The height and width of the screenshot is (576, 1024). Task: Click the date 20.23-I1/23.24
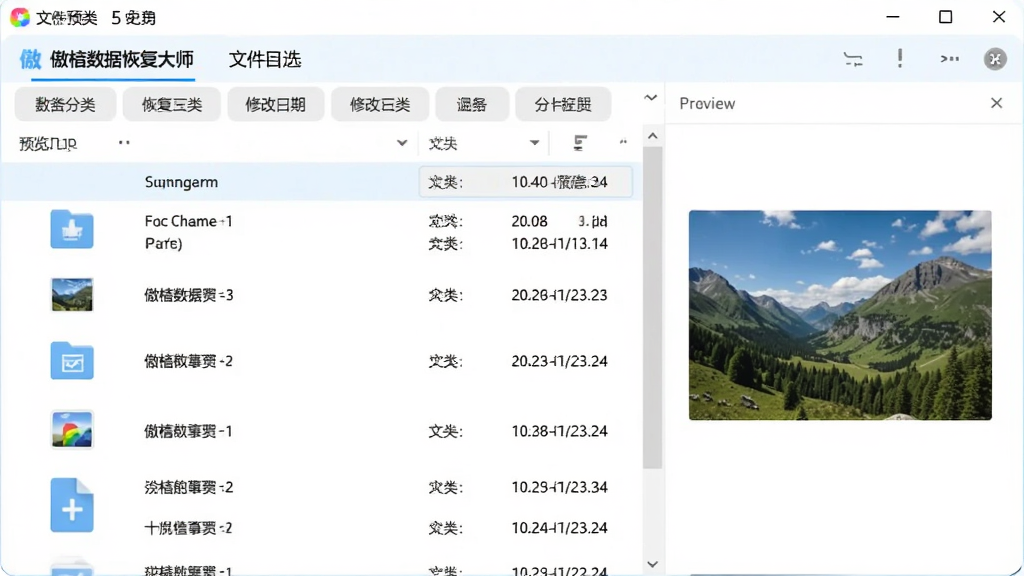[560, 361]
